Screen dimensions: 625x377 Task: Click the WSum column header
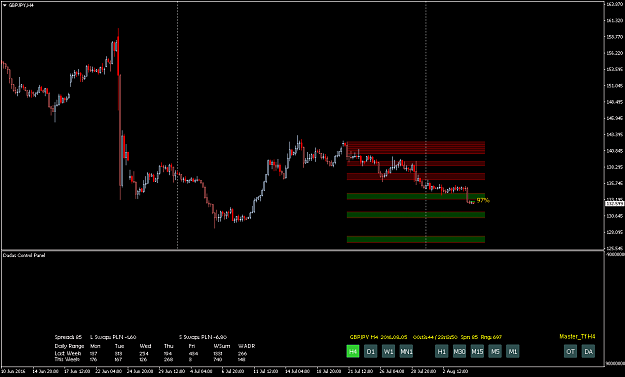[222, 346]
